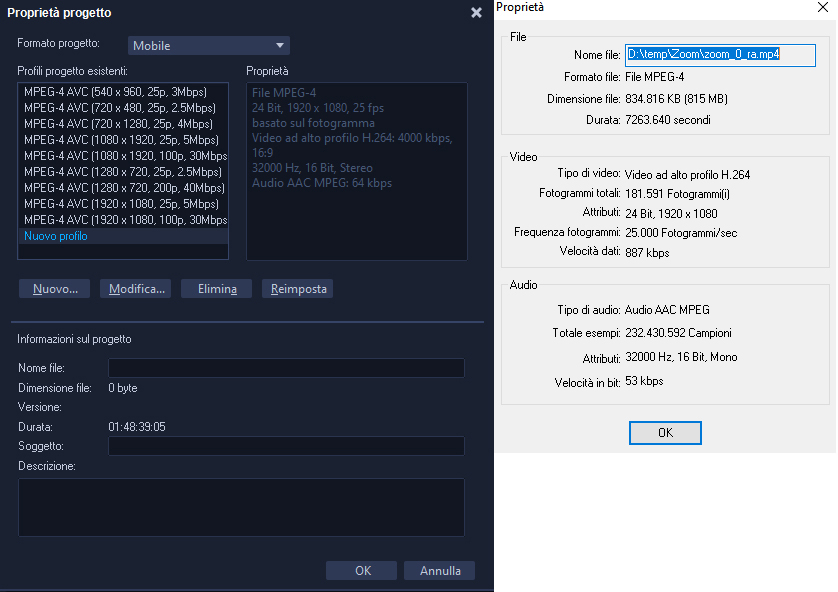Image resolution: width=838 pixels, height=592 pixels.
Task: Click the Audio AAC MPEG value in the file window
Action: (x=667, y=310)
